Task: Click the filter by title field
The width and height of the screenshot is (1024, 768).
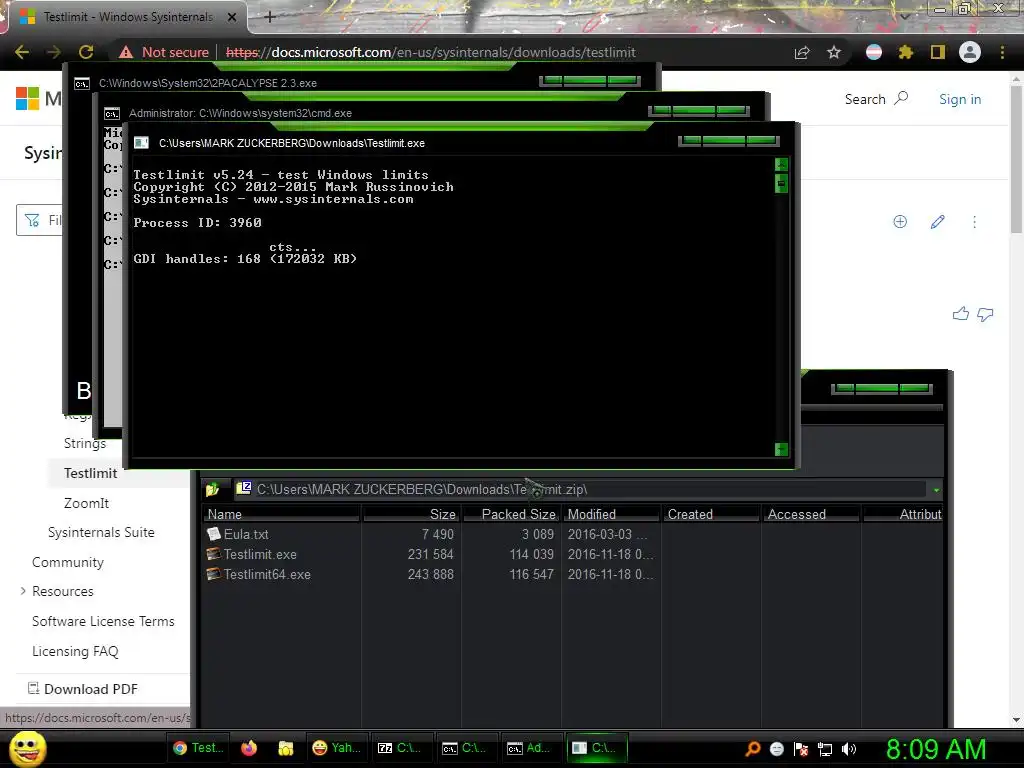Action: coord(39,220)
